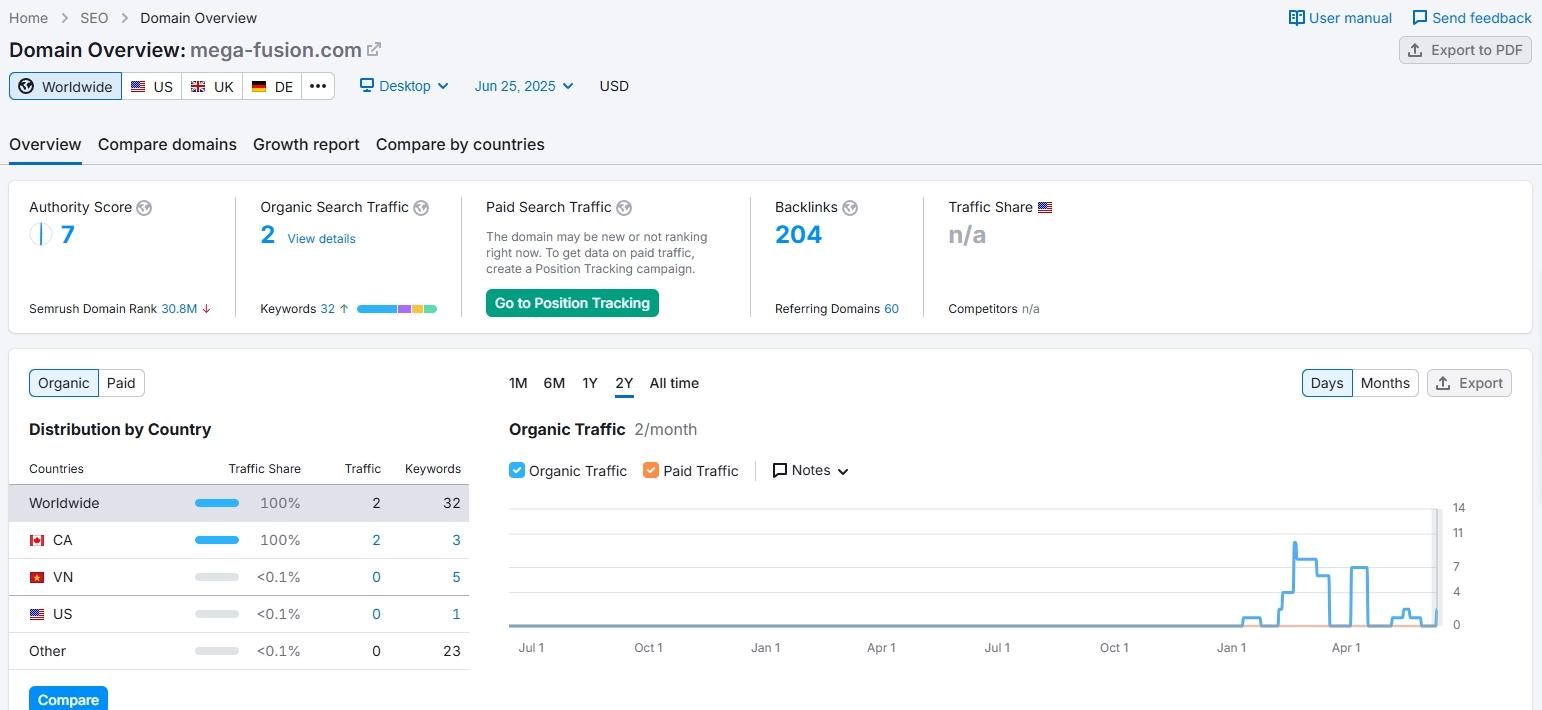This screenshot has width=1542, height=710.
Task: Click the Send feedback chat icon
Action: [1419, 18]
